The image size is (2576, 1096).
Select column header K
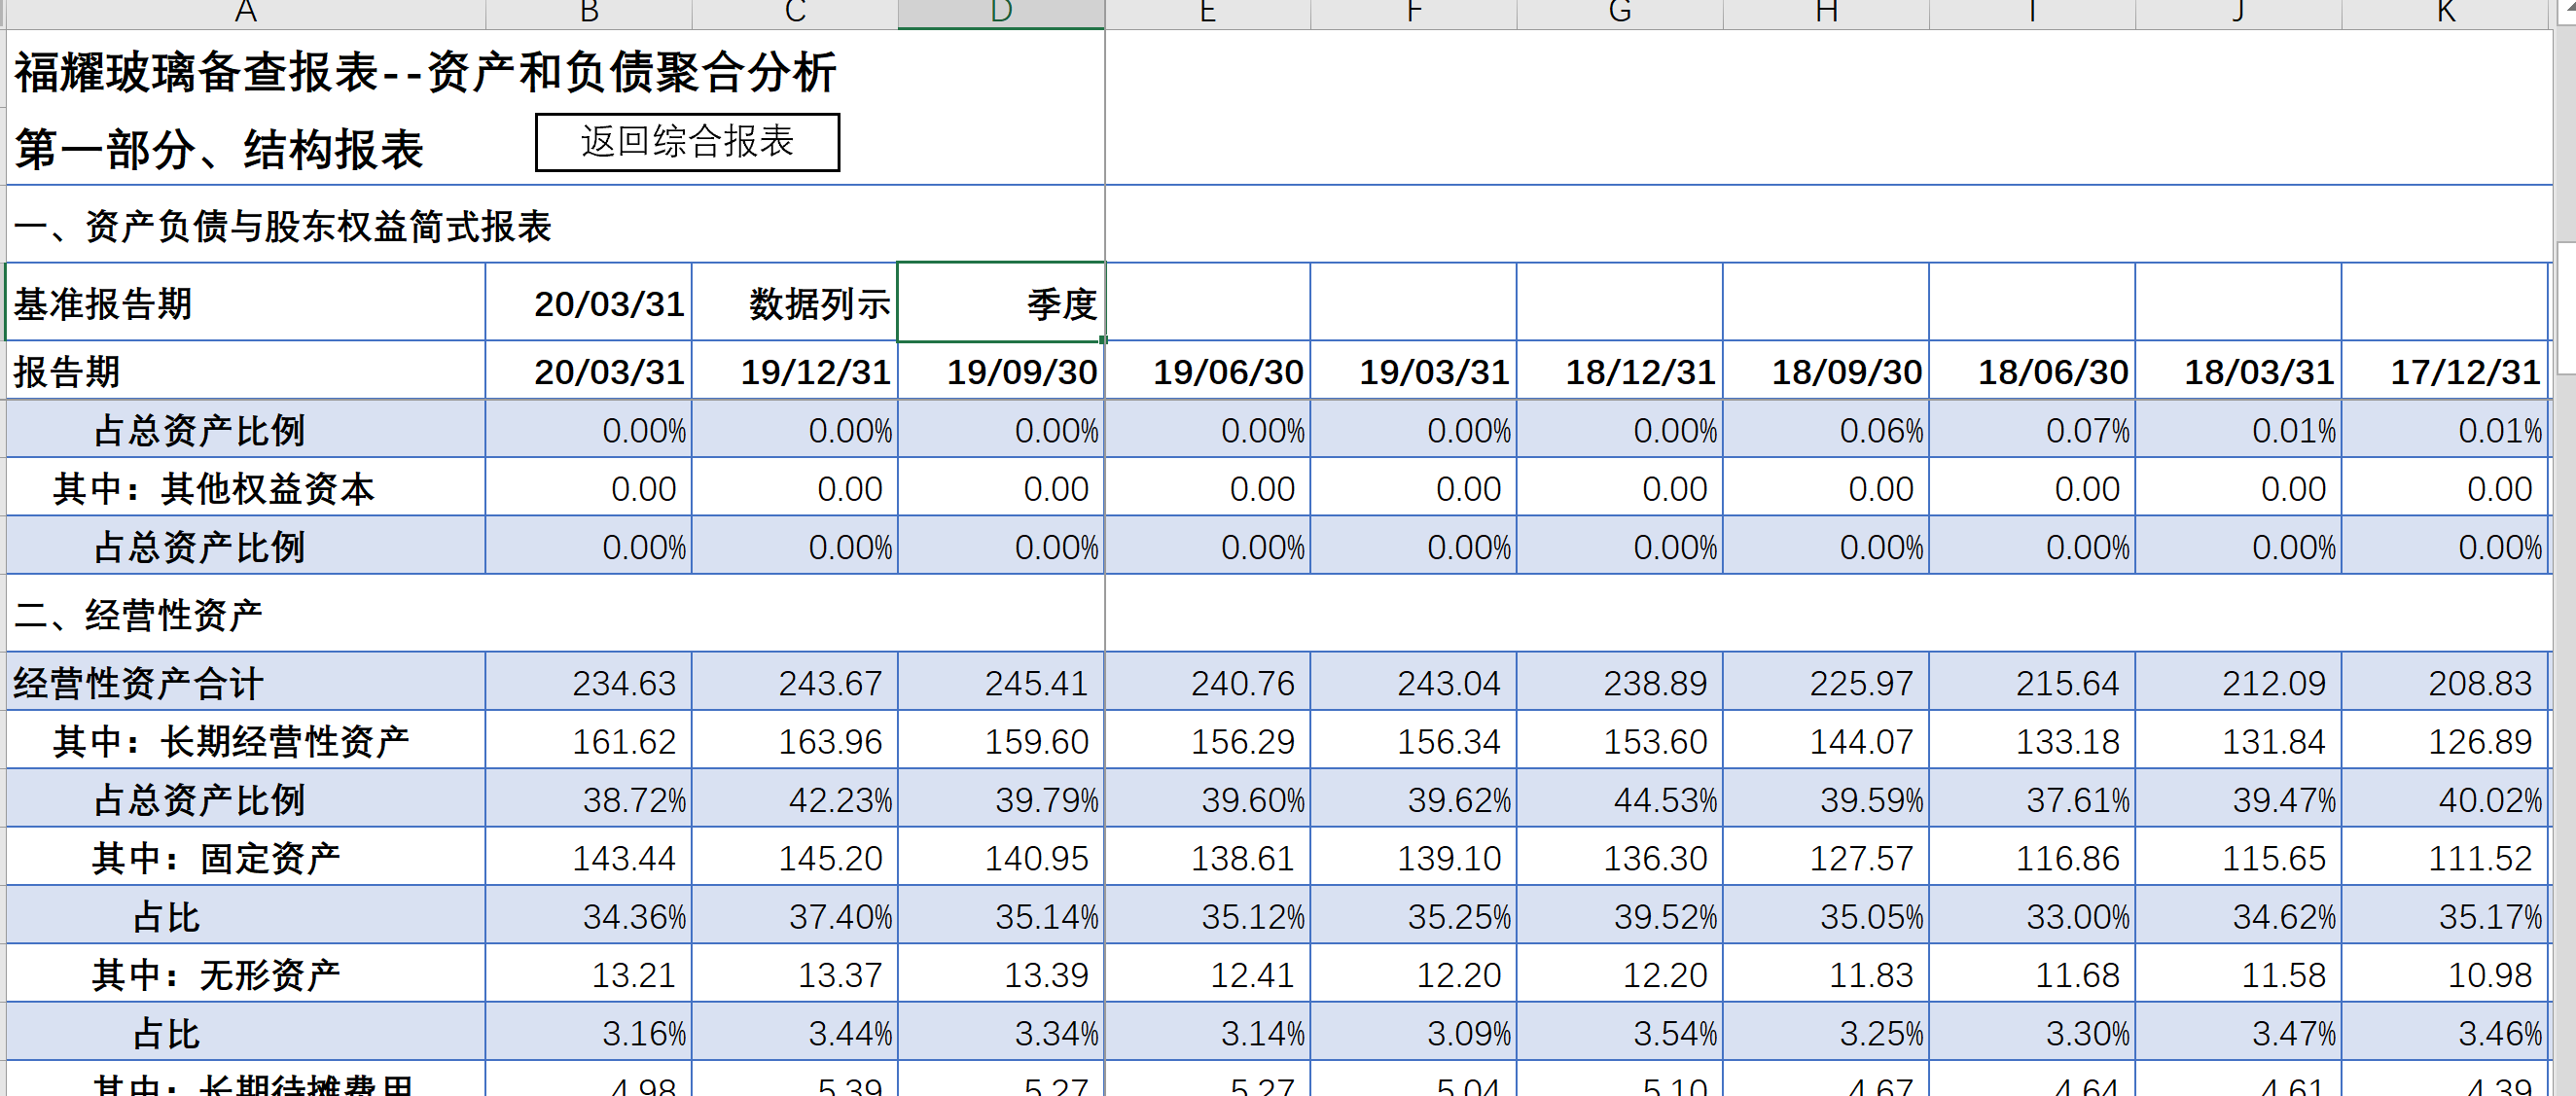click(x=2445, y=12)
